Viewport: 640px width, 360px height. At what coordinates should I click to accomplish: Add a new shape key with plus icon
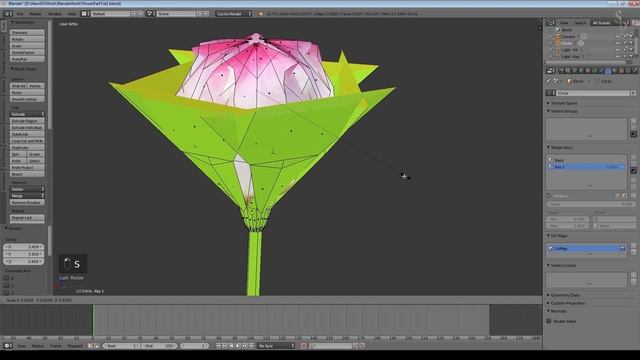click(633, 157)
